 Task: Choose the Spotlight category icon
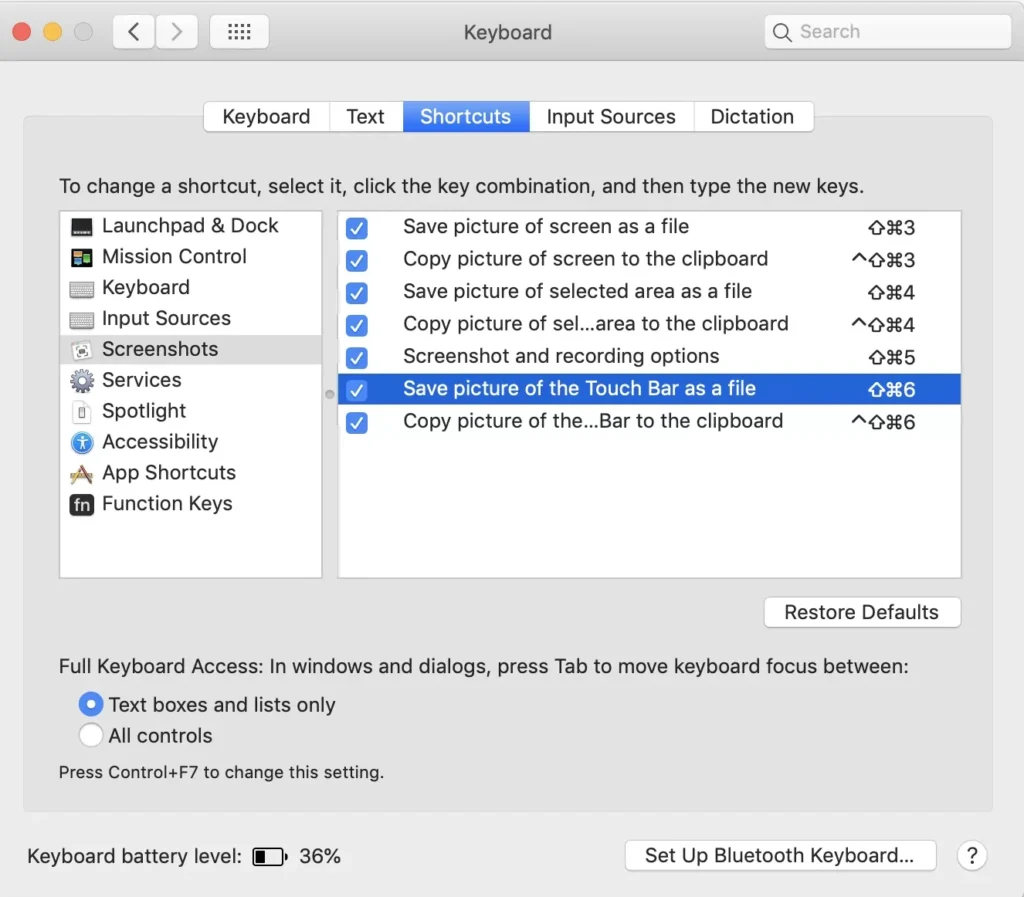click(82, 411)
